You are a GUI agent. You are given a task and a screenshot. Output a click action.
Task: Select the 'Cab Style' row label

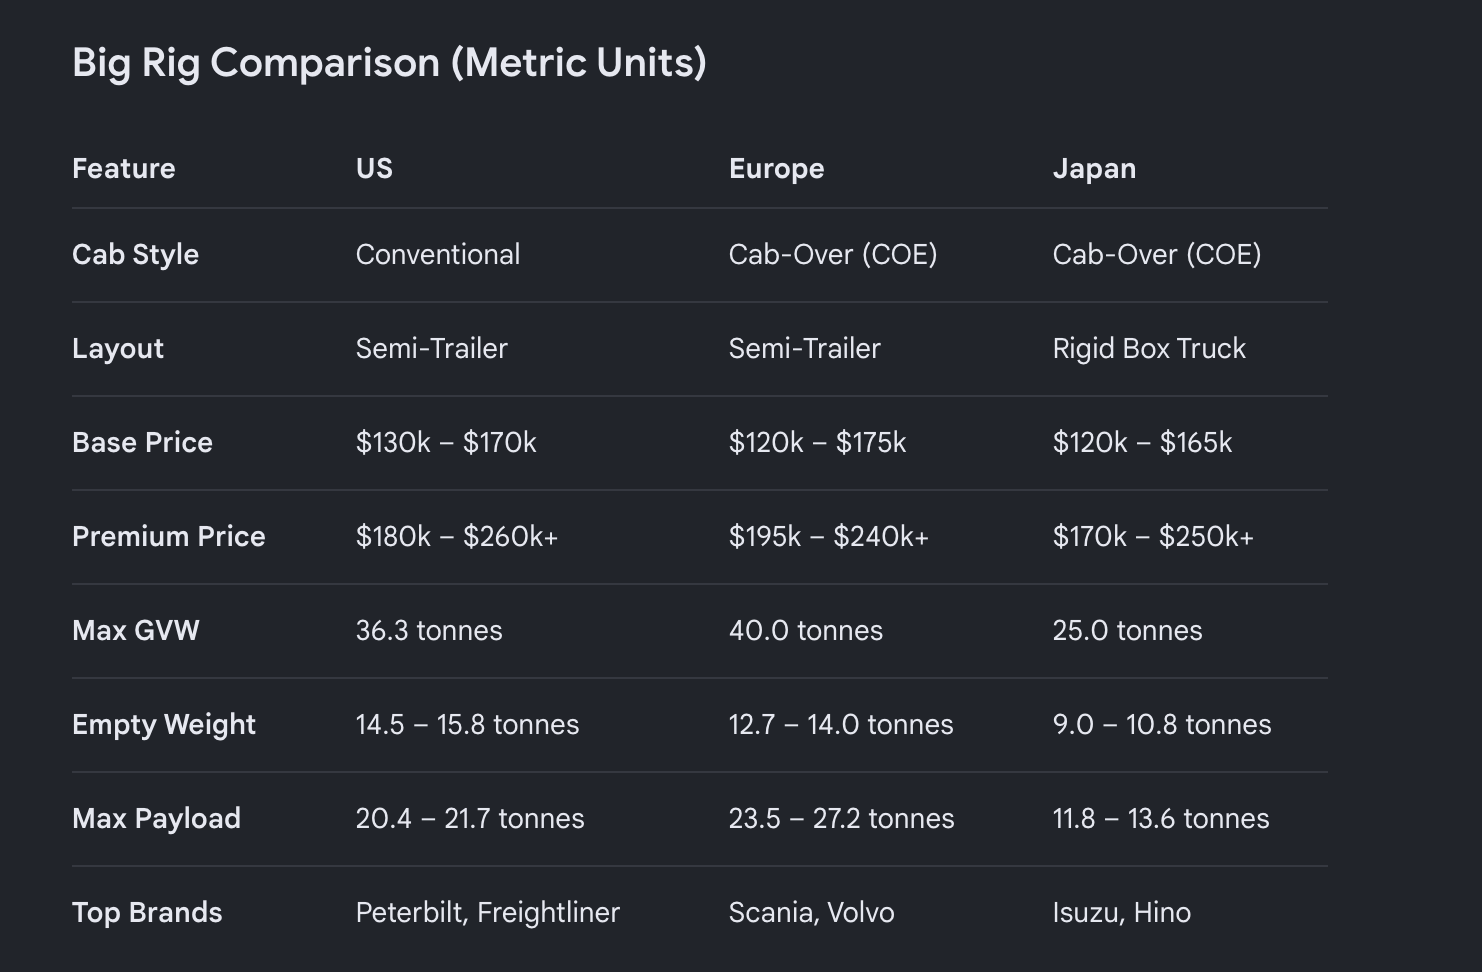[136, 254]
